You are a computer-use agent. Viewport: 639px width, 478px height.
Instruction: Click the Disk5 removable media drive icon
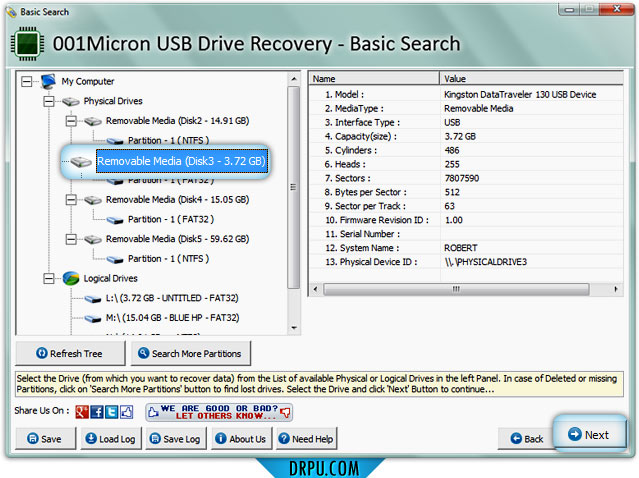(93, 239)
